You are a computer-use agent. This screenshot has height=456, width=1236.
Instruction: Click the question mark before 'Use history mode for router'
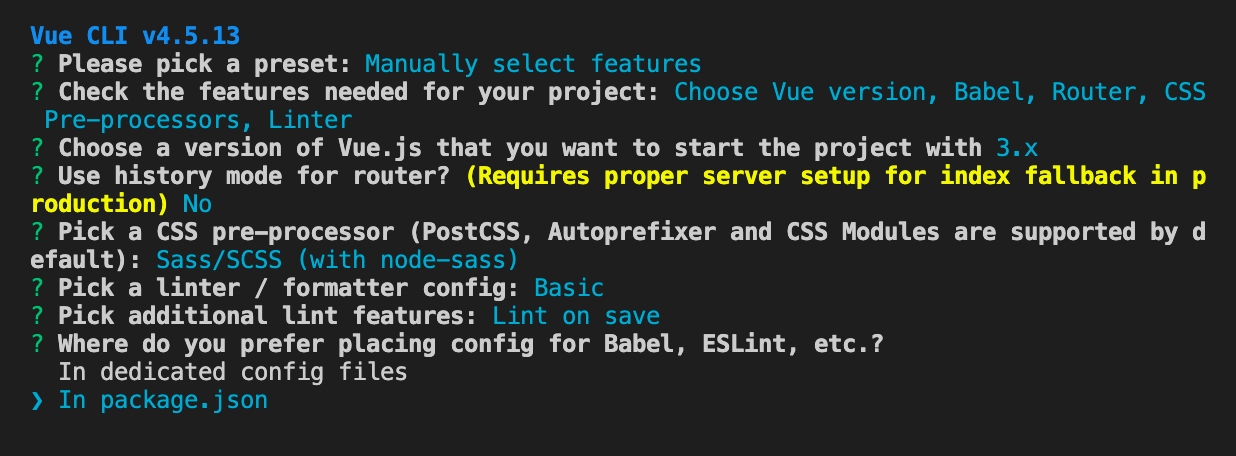(37, 176)
